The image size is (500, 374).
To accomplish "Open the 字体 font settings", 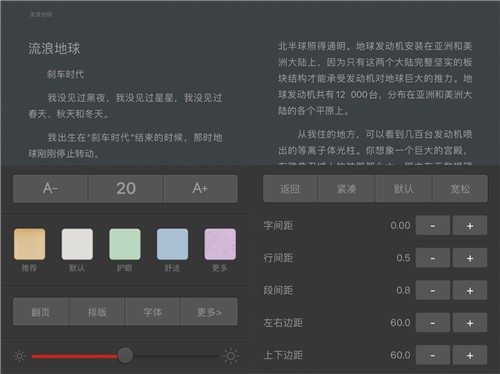I will [x=153, y=312].
